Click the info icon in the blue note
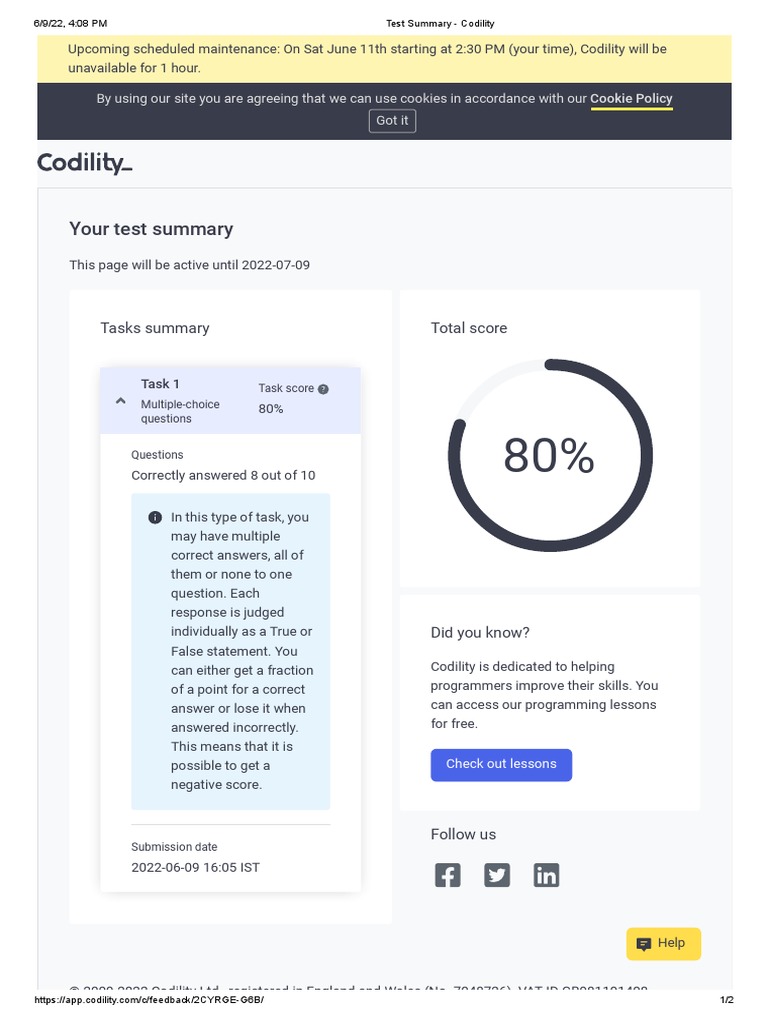The image size is (768, 1024). [x=155, y=518]
